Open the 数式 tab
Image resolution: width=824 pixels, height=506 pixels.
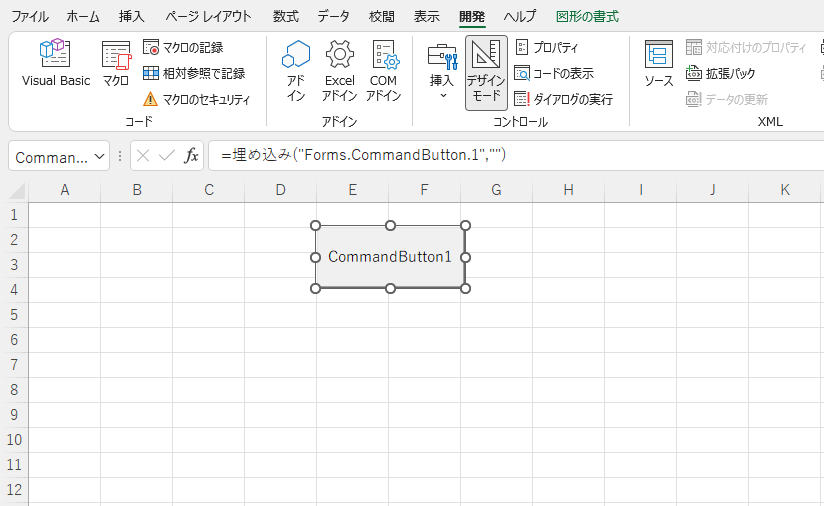point(285,16)
